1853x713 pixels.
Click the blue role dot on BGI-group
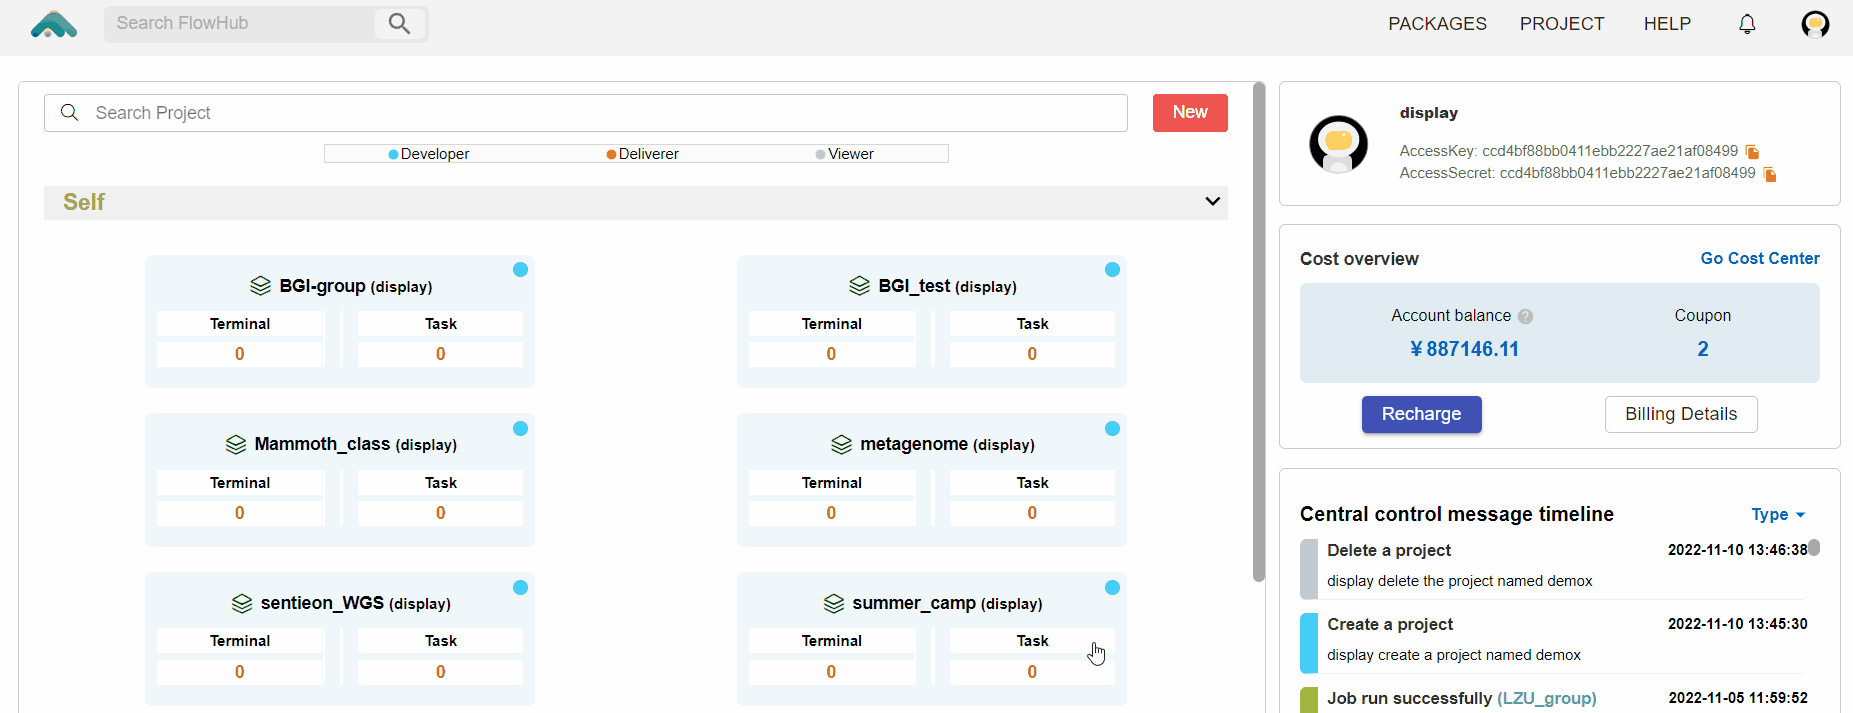pyautogui.click(x=520, y=269)
